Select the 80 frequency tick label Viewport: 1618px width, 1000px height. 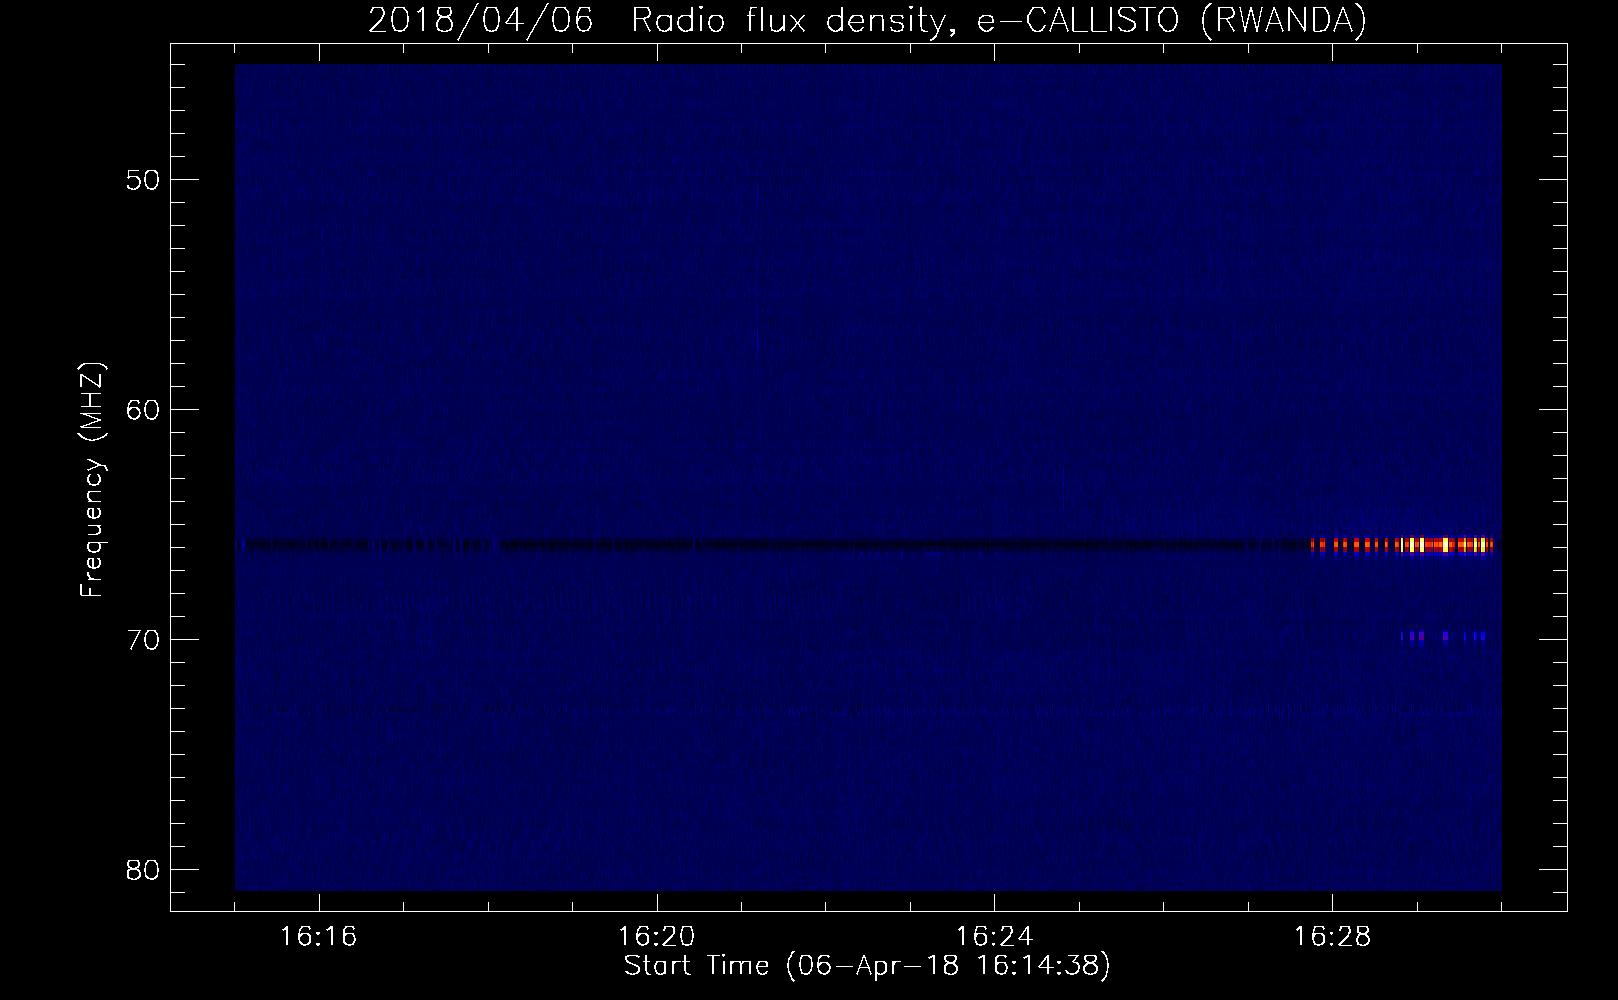tap(141, 870)
